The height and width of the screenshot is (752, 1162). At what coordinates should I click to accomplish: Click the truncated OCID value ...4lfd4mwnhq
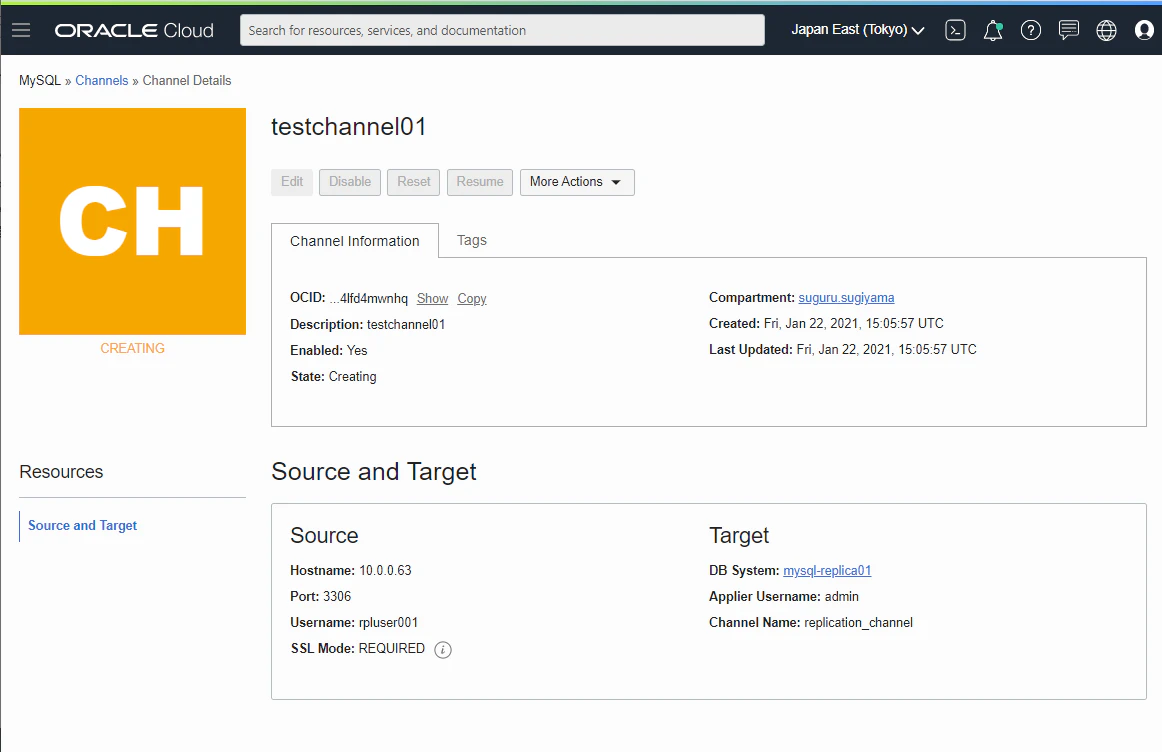369,299
